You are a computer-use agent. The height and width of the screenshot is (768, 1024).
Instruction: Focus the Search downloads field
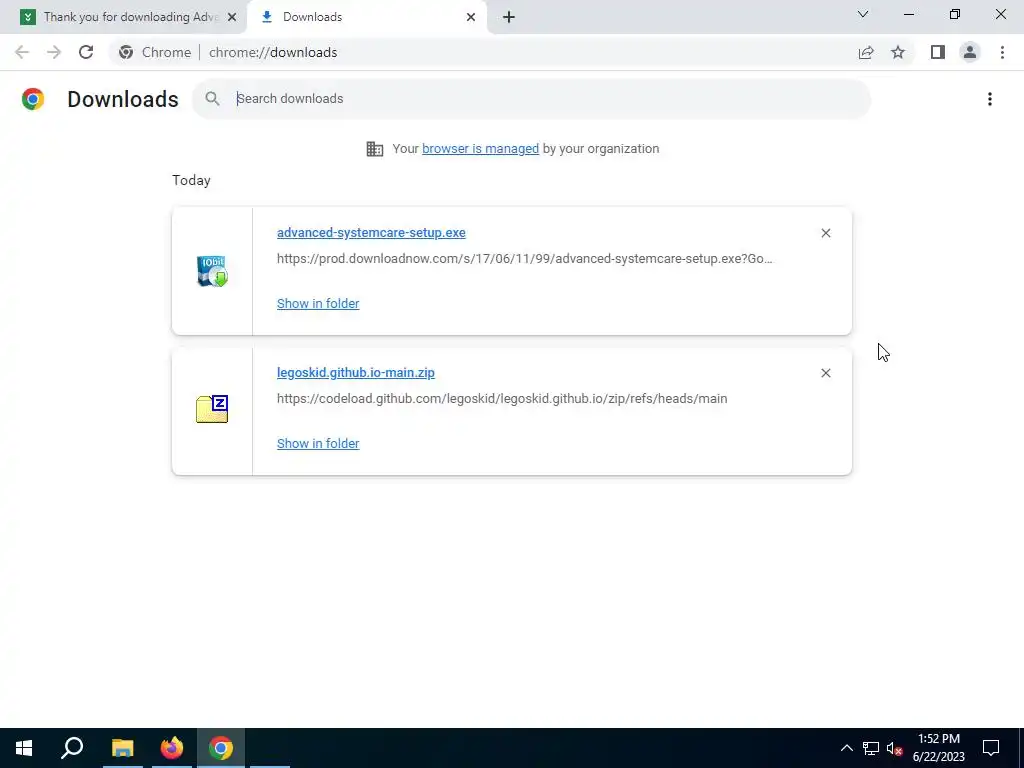pyautogui.click(x=532, y=99)
